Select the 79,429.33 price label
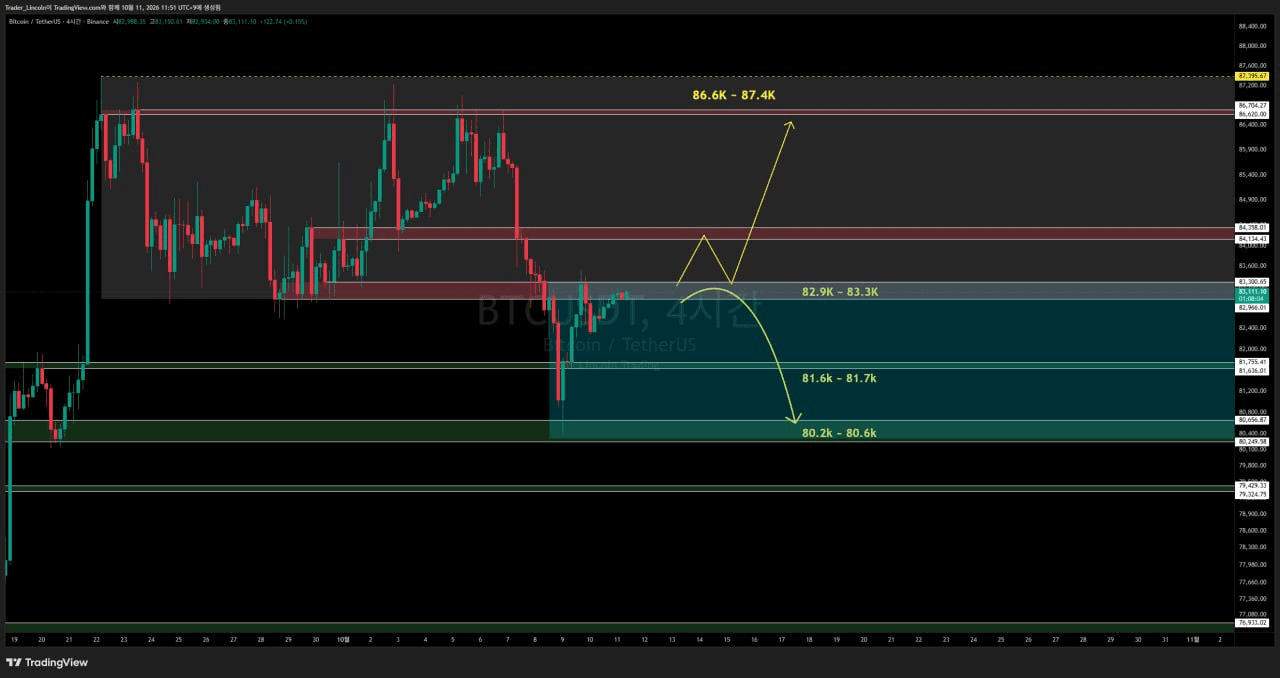The image size is (1280, 678). click(1252, 485)
